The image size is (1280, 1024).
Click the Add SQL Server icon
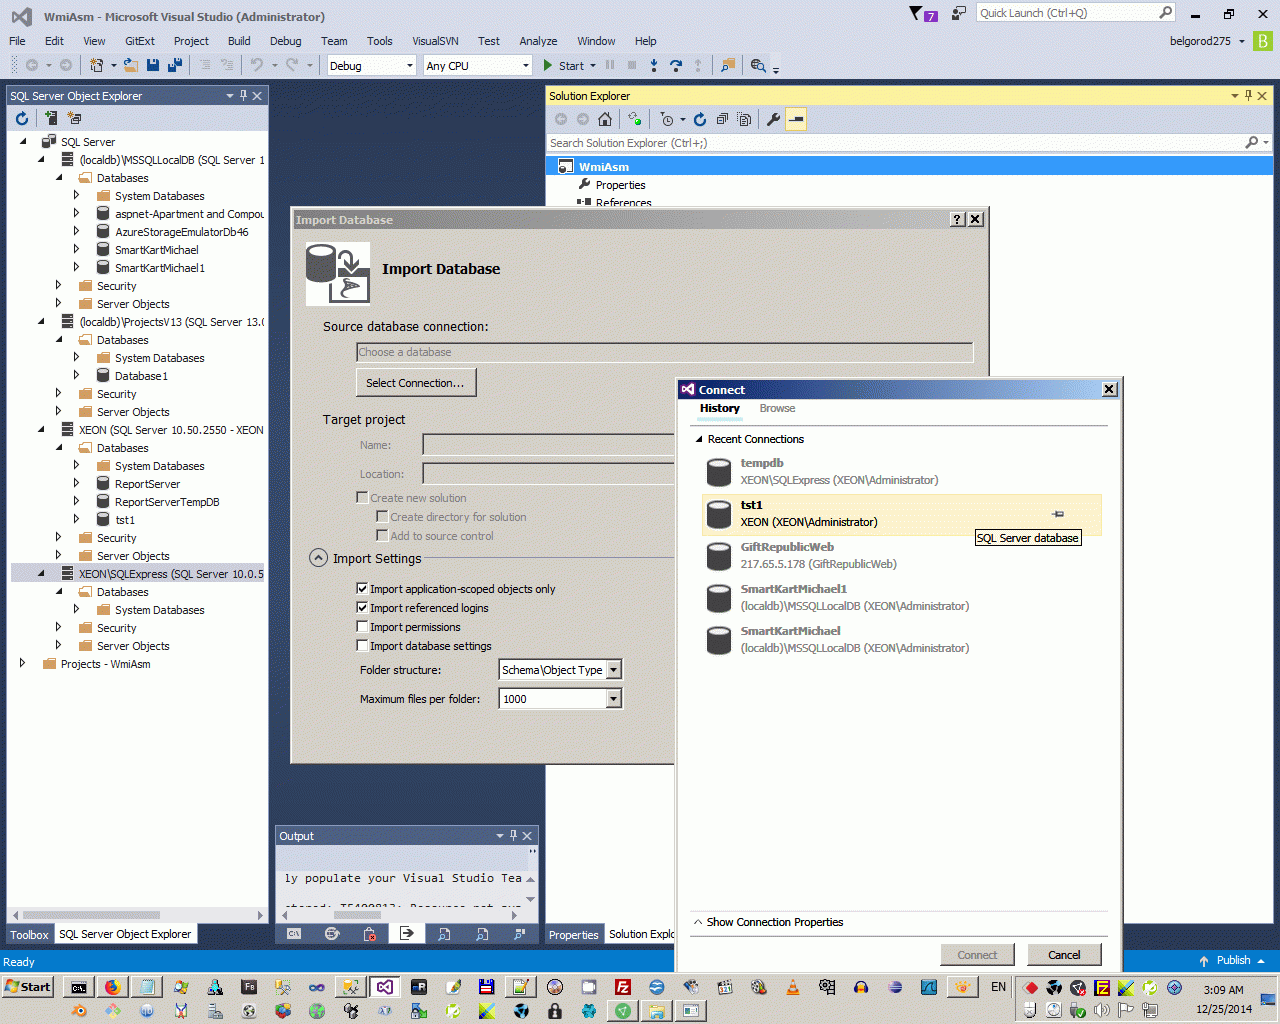pyautogui.click(x=50, y=118)
